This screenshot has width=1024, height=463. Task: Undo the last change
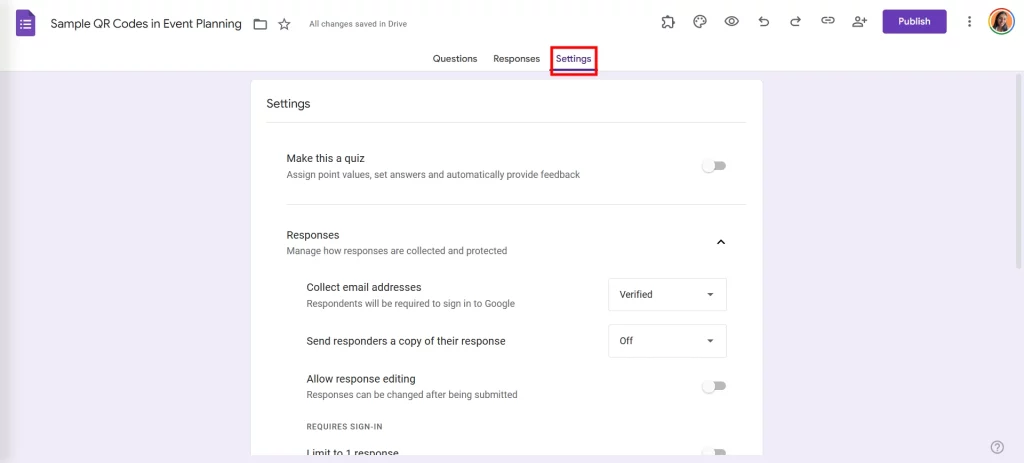[x=763, y=22]
